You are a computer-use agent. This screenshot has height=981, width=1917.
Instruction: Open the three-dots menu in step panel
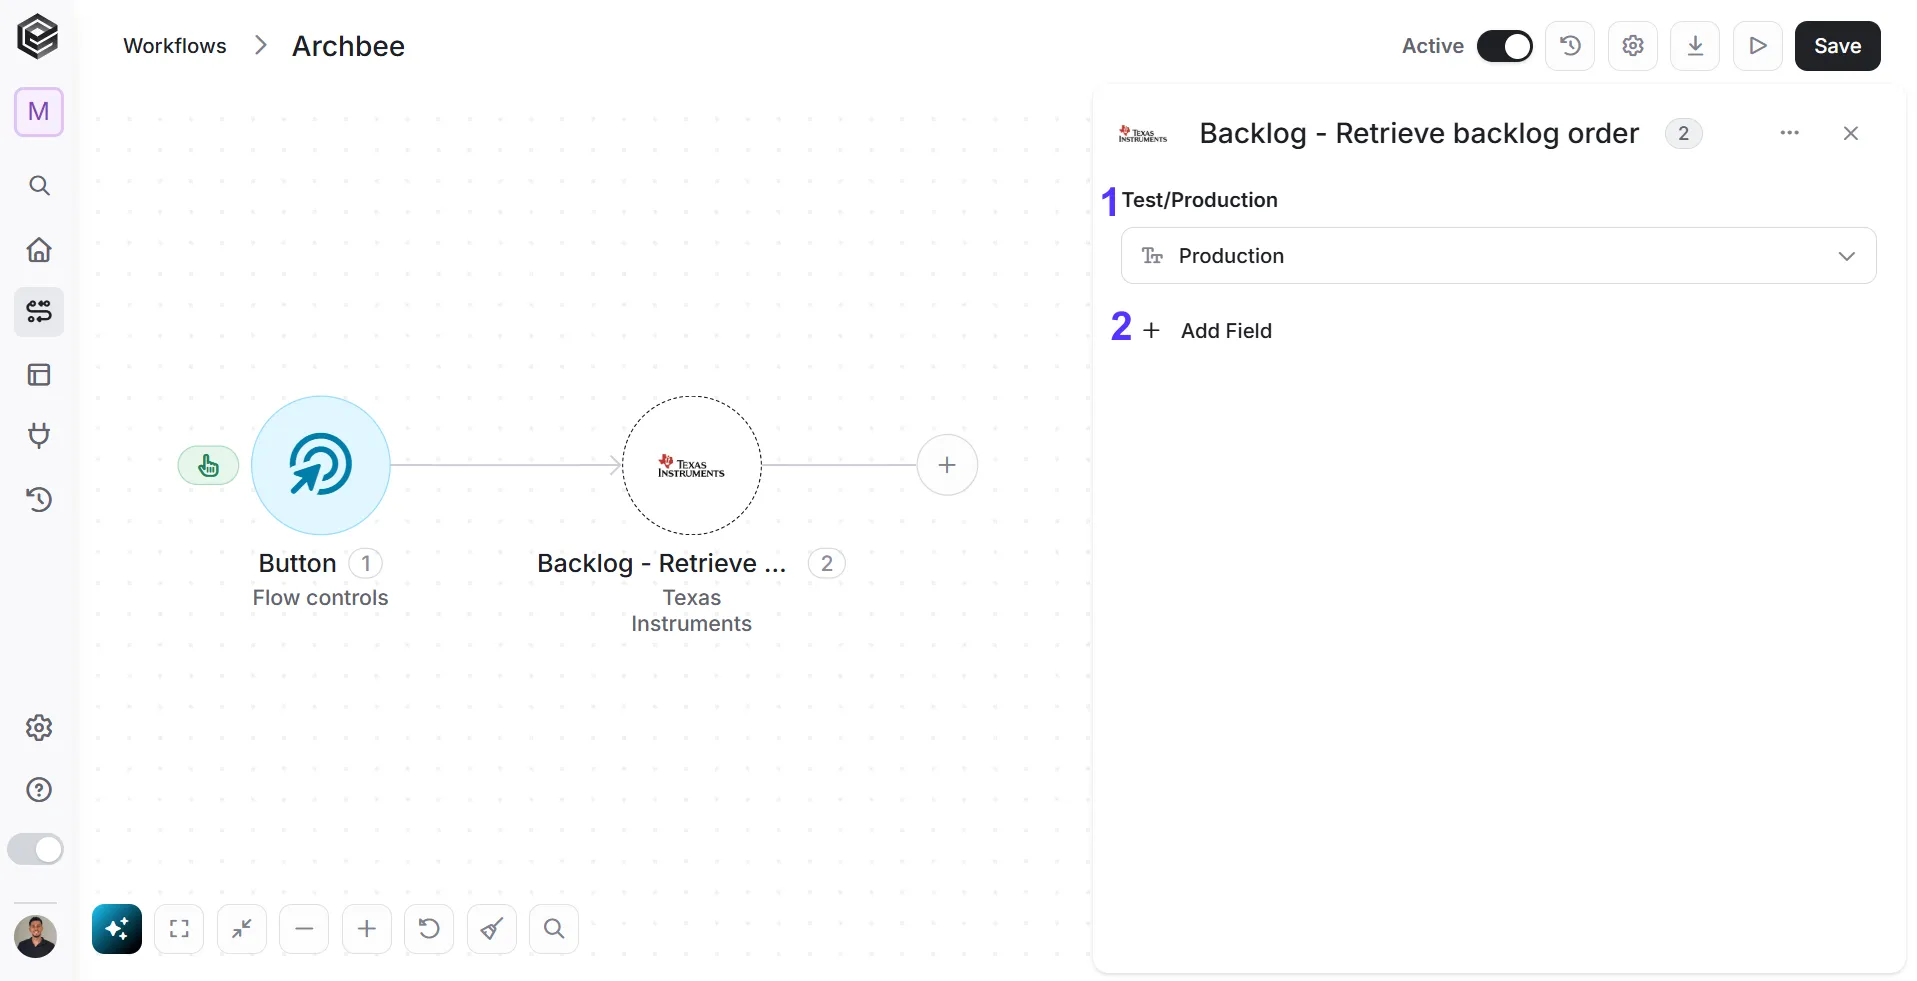1789,133
